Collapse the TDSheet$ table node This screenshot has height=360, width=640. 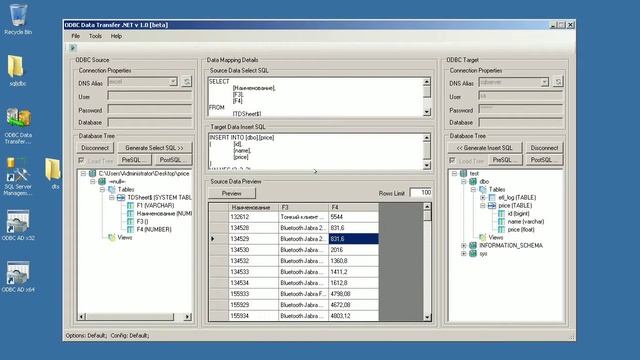tap(112, 198)
